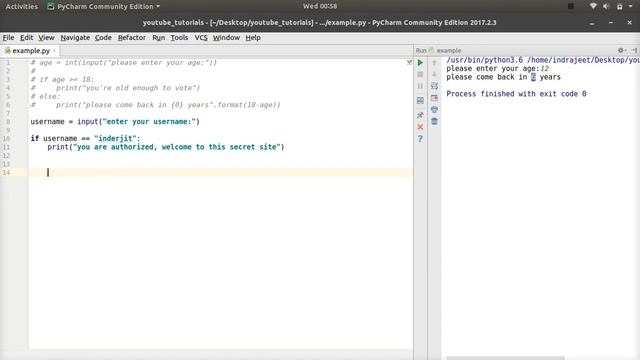Click the Pause output icon in Run panel
Viewport: 640px width, 360px height.
[420, 86]
